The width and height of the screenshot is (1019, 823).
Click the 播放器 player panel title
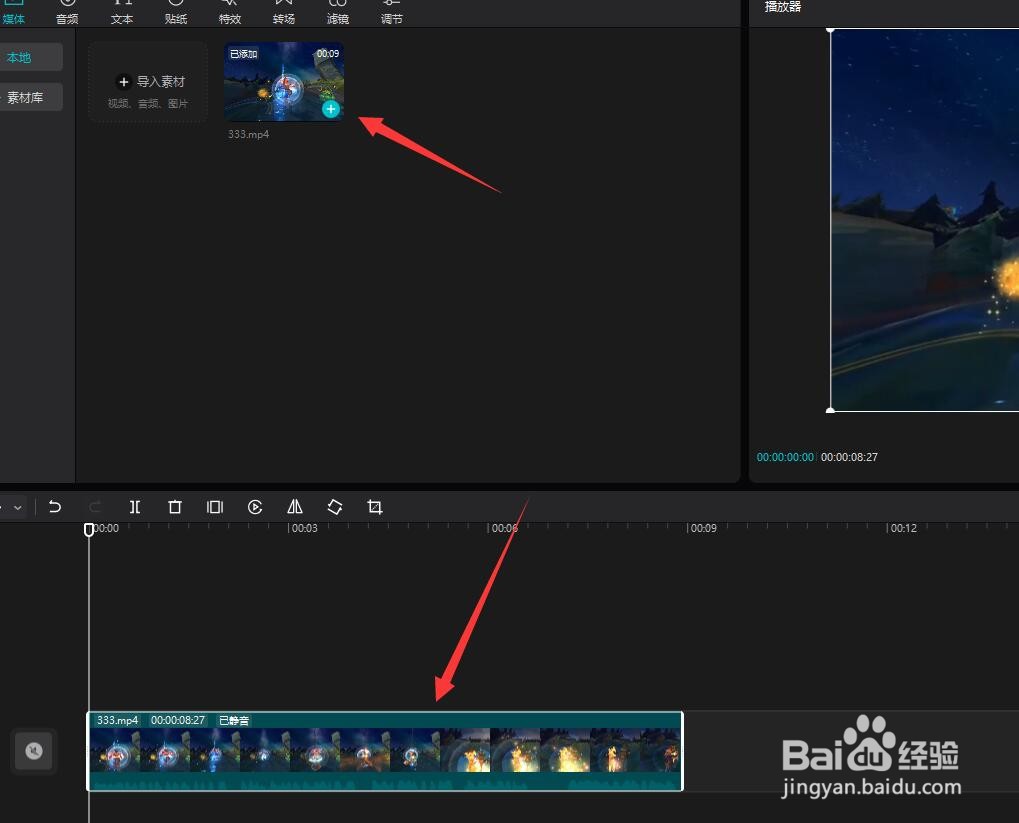click(x=782, y=7)
